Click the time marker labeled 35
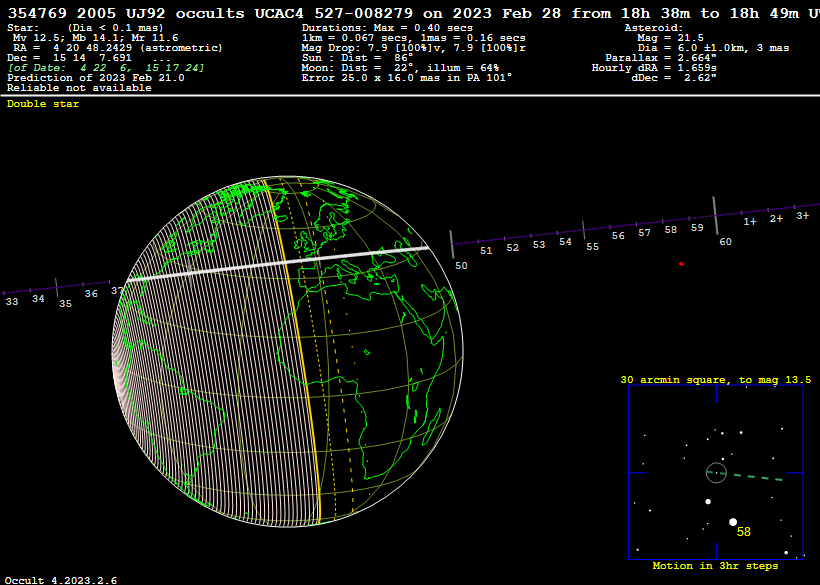The height and width of the screenshot is (585, 820). (x=65, y=304)
